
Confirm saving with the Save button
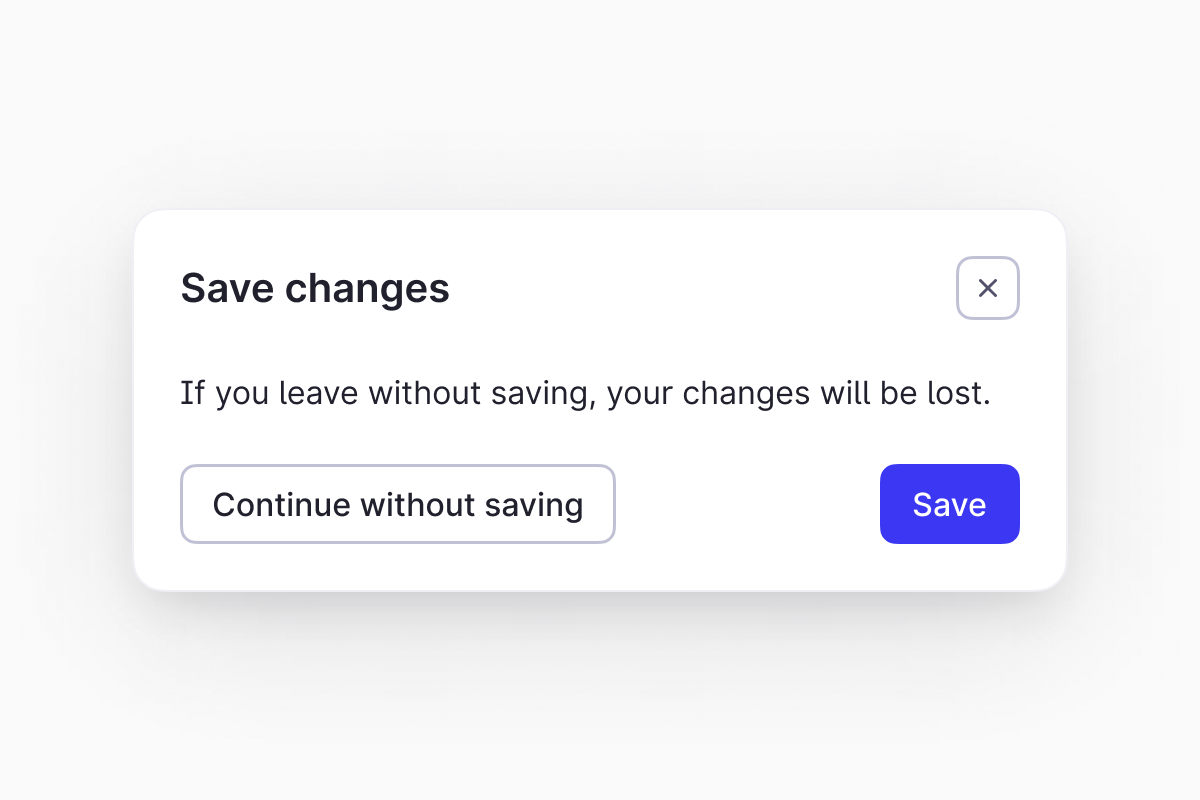(x=949, y=504)
